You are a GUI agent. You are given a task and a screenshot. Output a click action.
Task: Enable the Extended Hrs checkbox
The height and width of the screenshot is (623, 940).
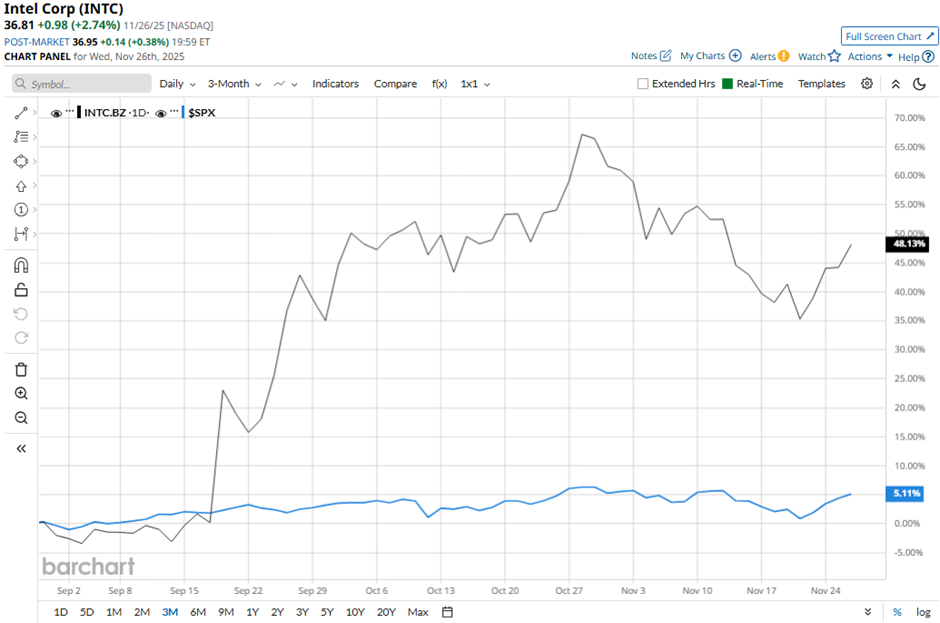(x=643, y=84)
